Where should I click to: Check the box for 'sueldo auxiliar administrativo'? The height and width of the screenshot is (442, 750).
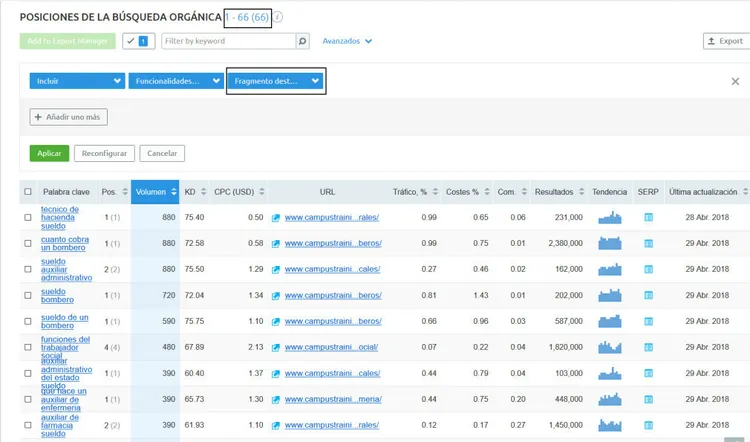(28, 269)
